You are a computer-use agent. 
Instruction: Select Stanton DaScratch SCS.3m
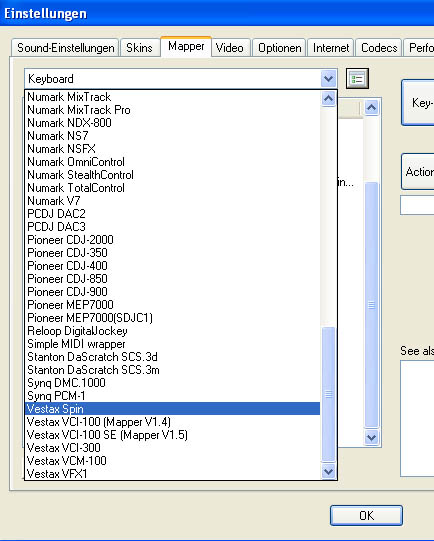coord(172,370)
